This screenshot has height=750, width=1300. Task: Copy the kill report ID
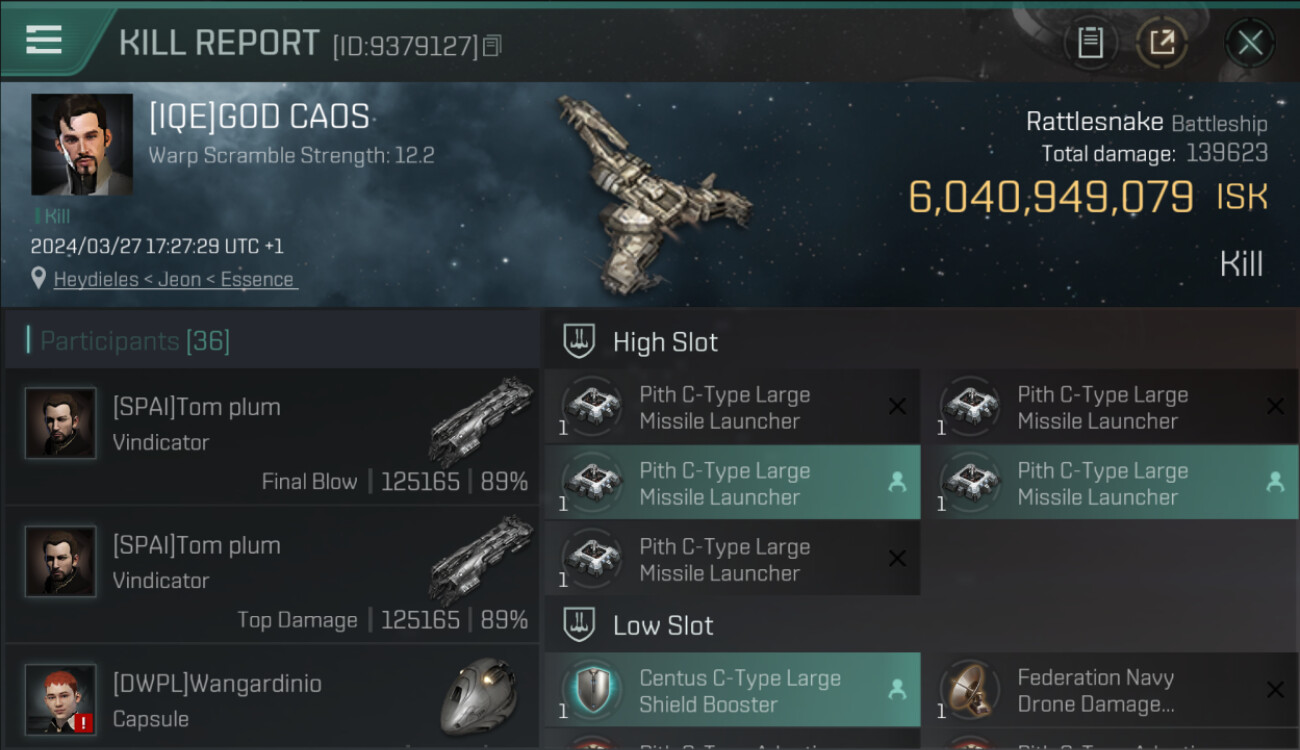pyautogui.click(x=491, y=45)
